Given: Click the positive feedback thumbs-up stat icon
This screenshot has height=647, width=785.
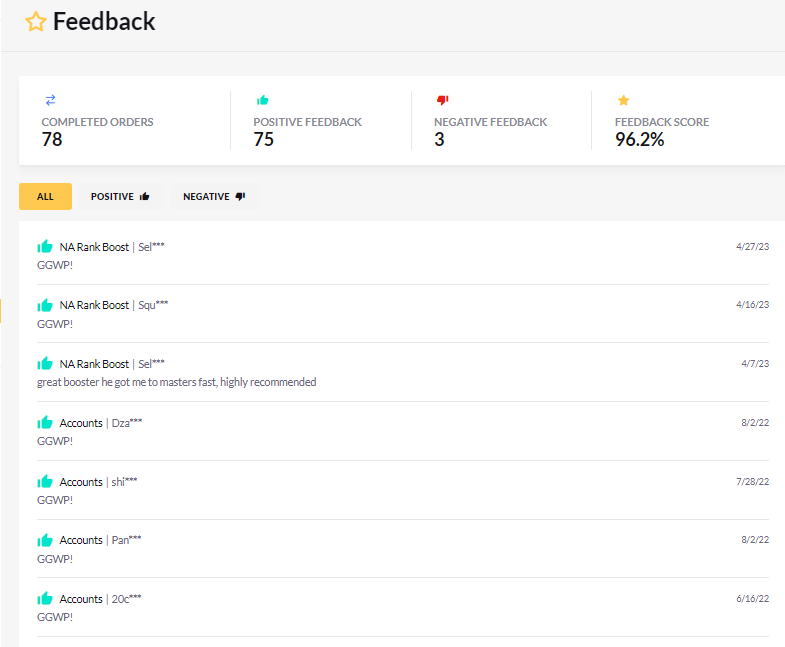Looking at the screenshot, I should (262, 100).
